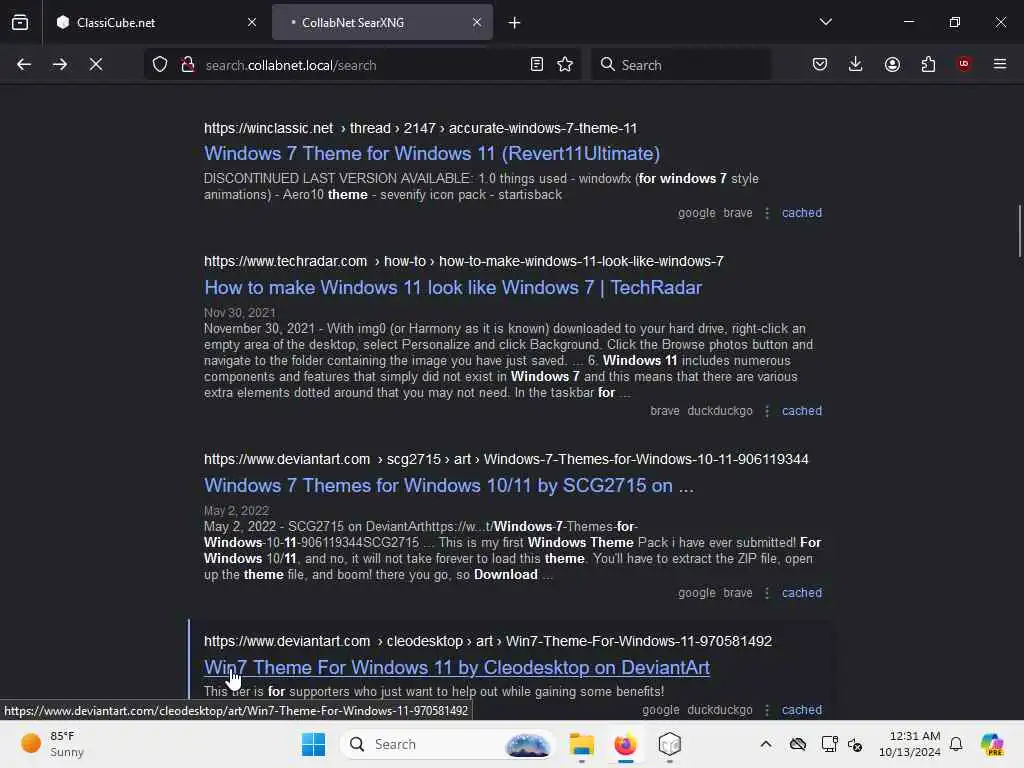Viewport: 1024px width, 768px height.
Task: Stop loading the page
Action: 95,64
